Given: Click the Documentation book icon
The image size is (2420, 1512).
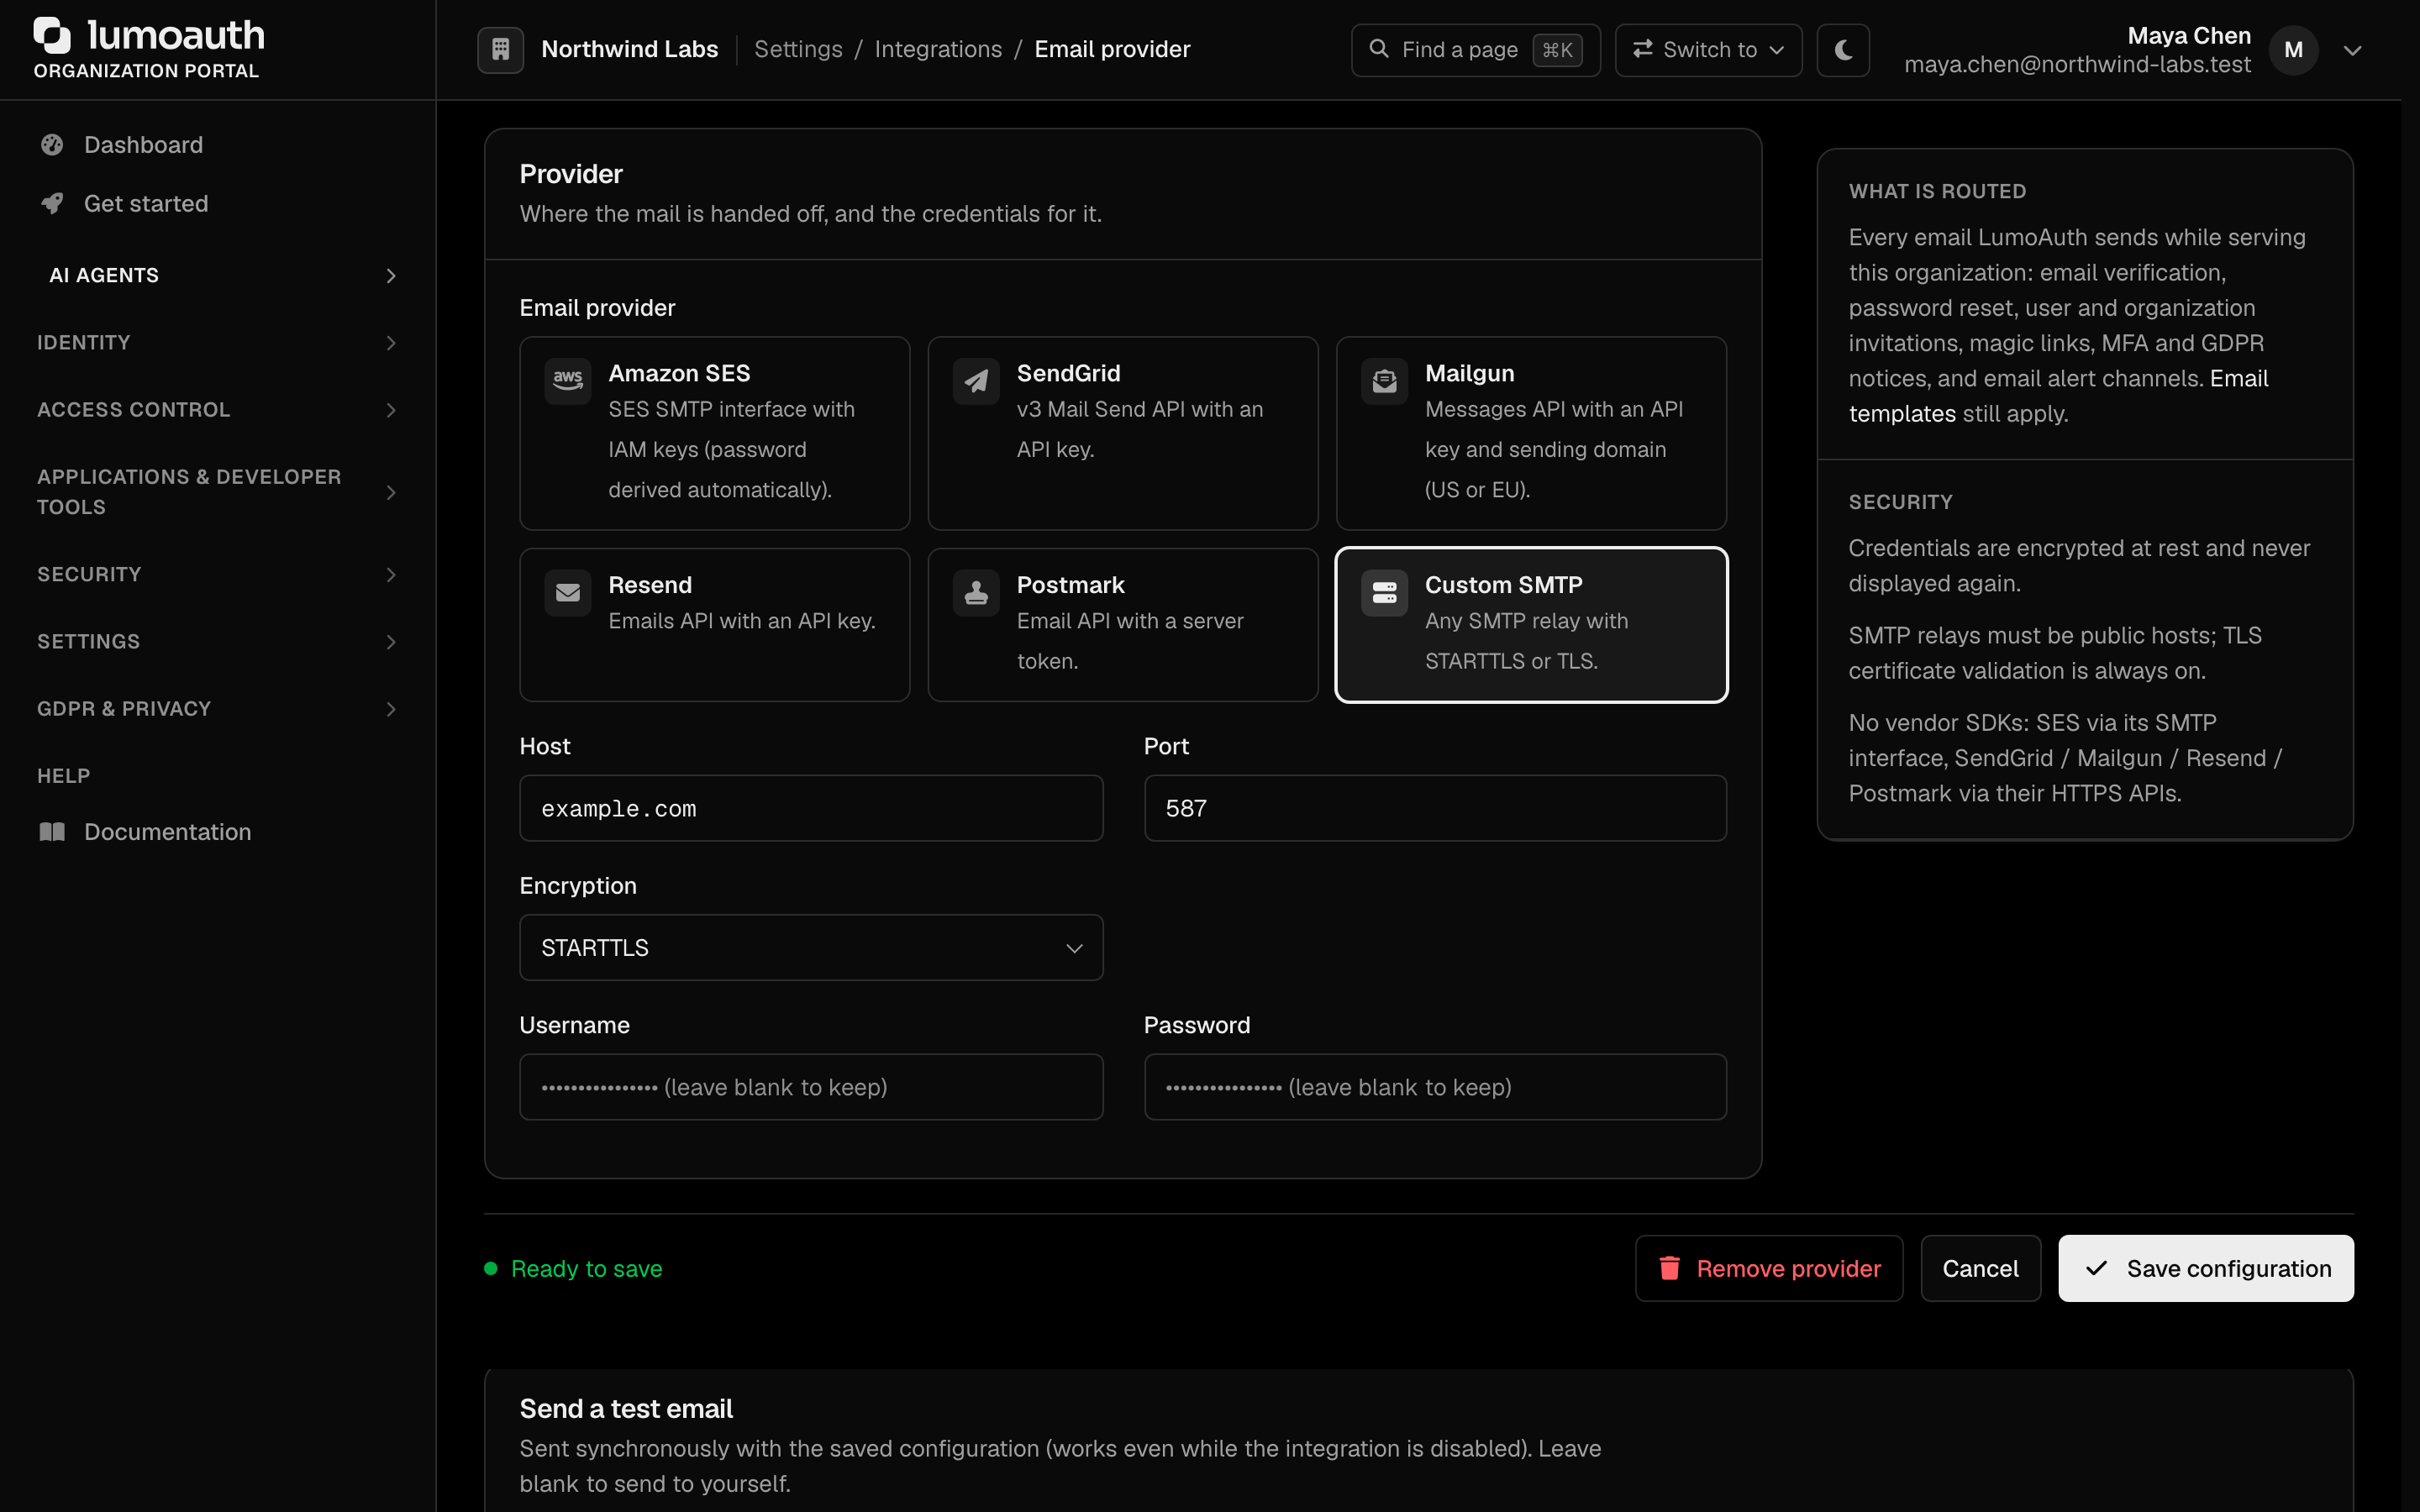Looking at the screenshot, I should point(52,832).
